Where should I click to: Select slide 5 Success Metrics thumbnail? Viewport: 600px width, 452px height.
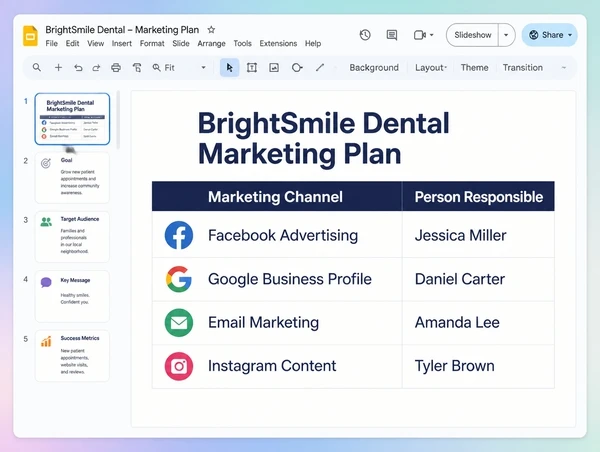(72, 356)
